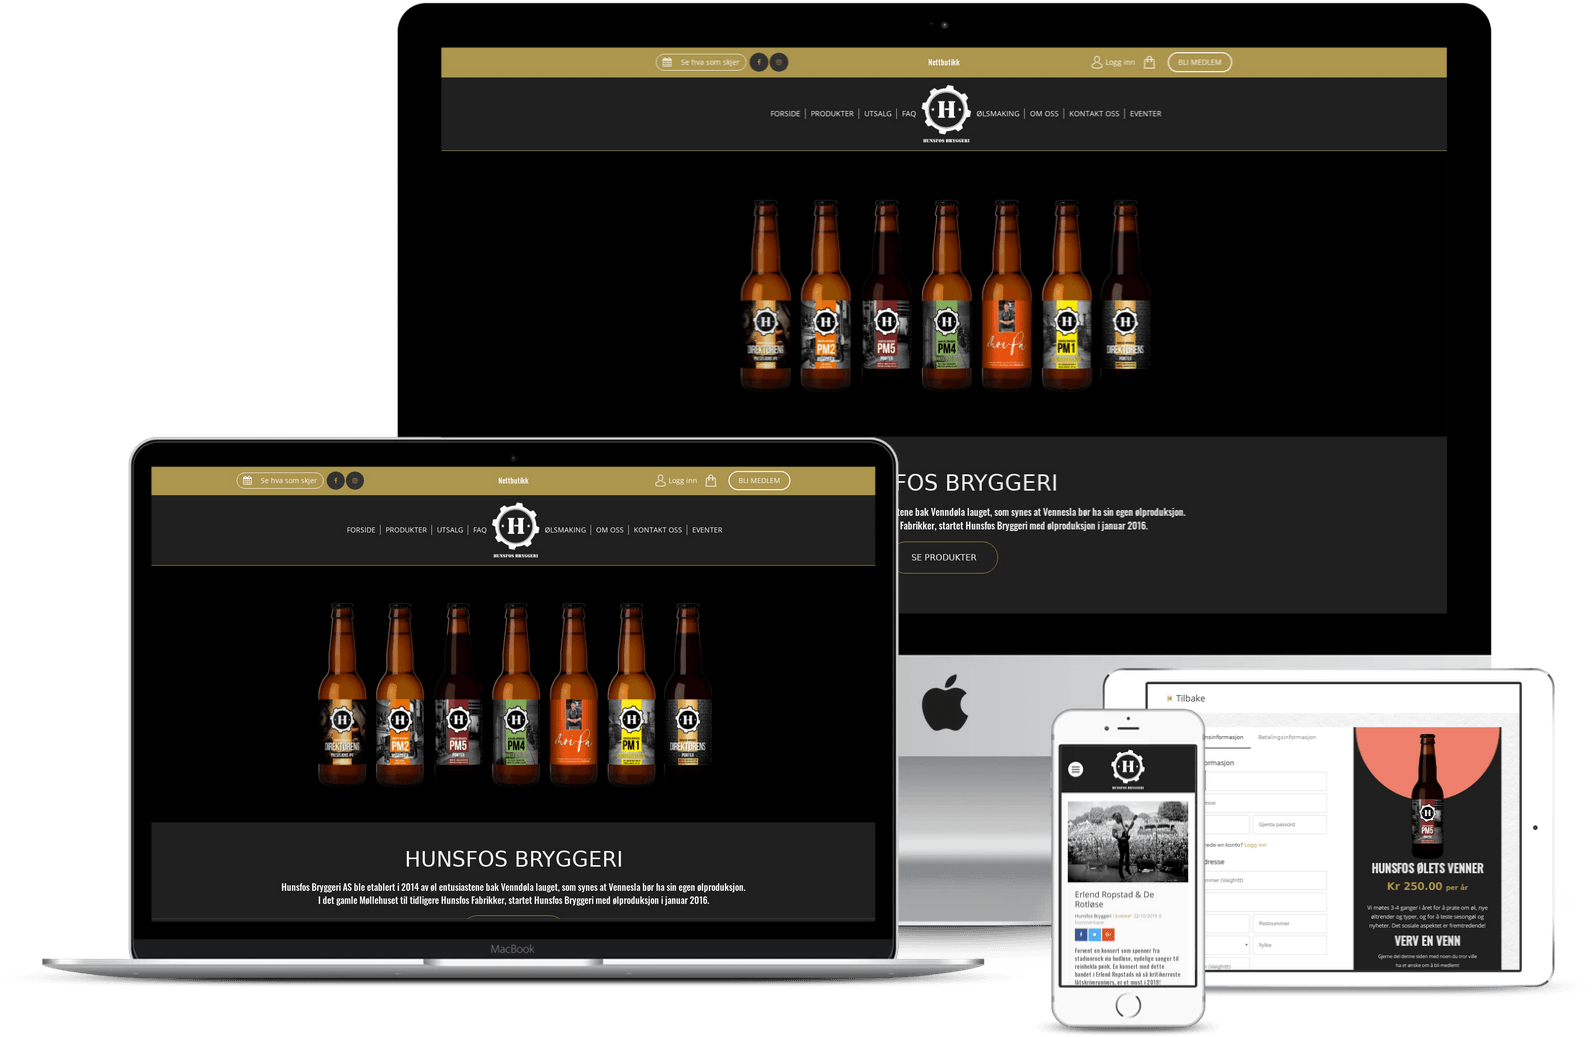Share the iPhone article on Facebook

[x=1081, y=935]
